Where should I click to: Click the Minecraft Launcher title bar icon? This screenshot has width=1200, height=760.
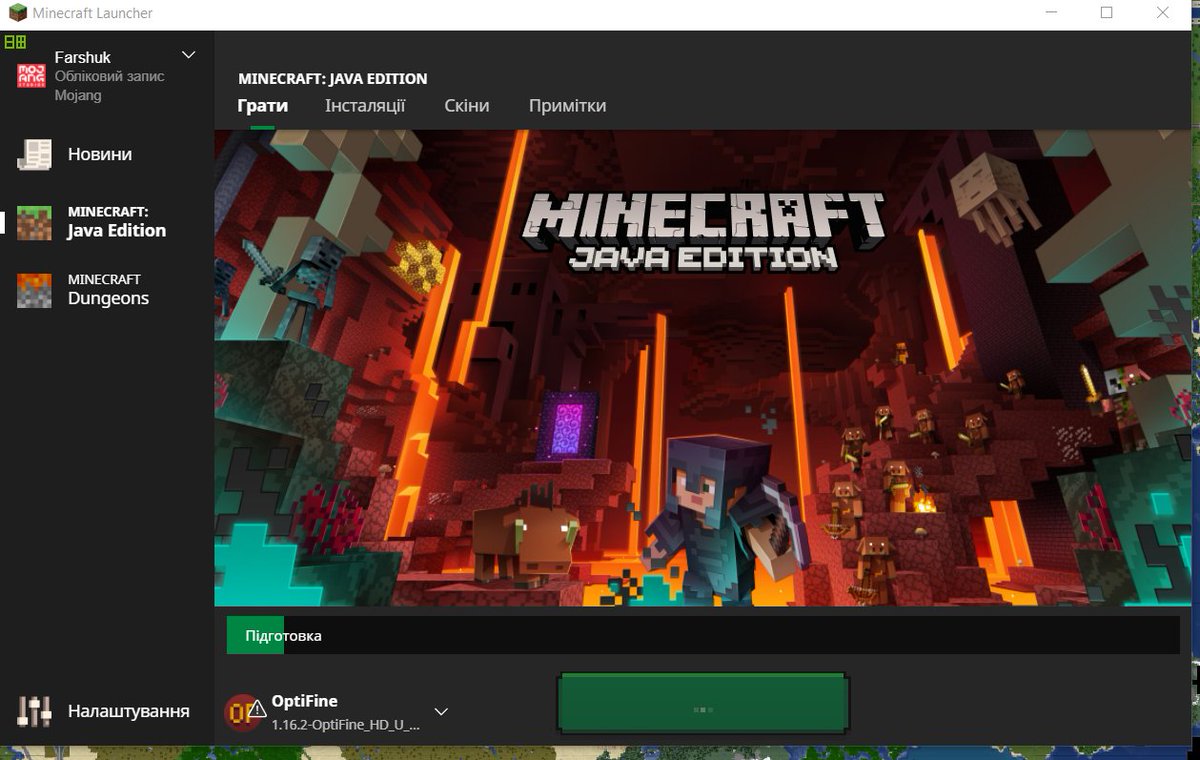click(x=17, y=14)
